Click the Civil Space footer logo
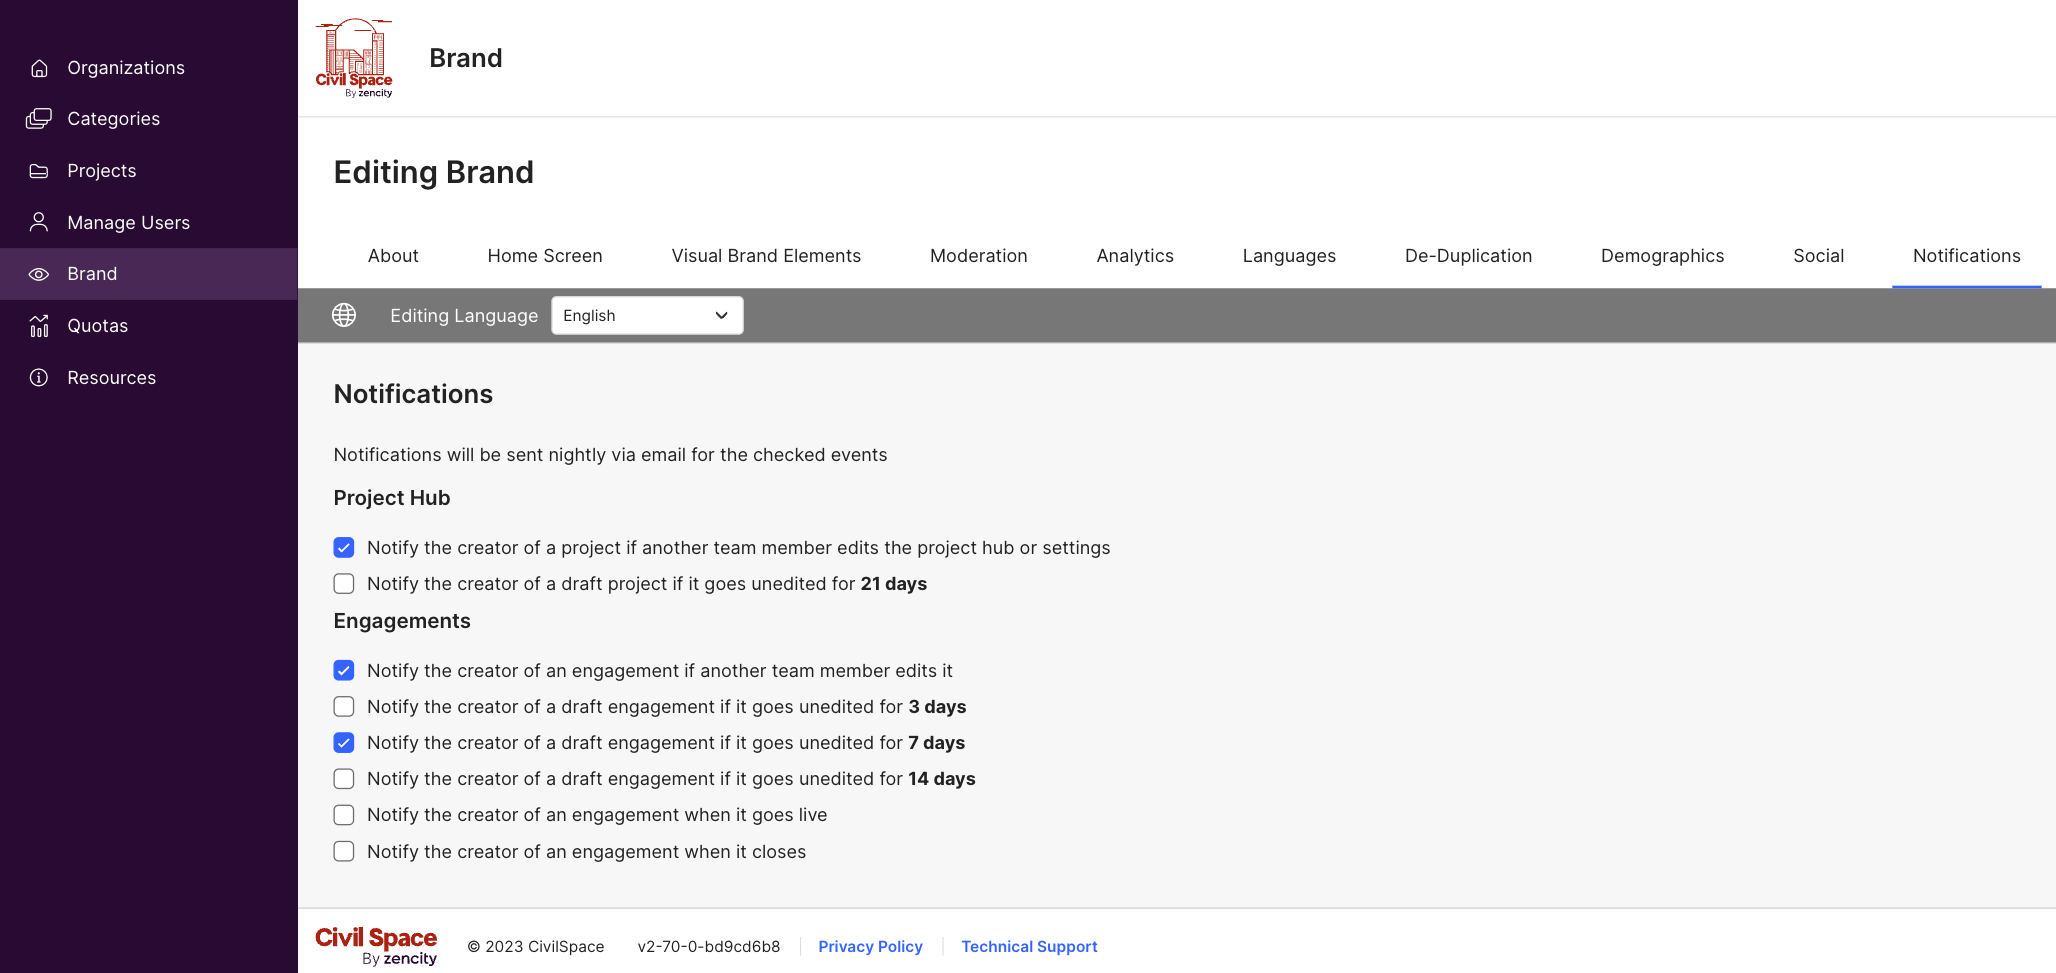Viewport: 2056px width, 973px height. click(x=376, y=946)
